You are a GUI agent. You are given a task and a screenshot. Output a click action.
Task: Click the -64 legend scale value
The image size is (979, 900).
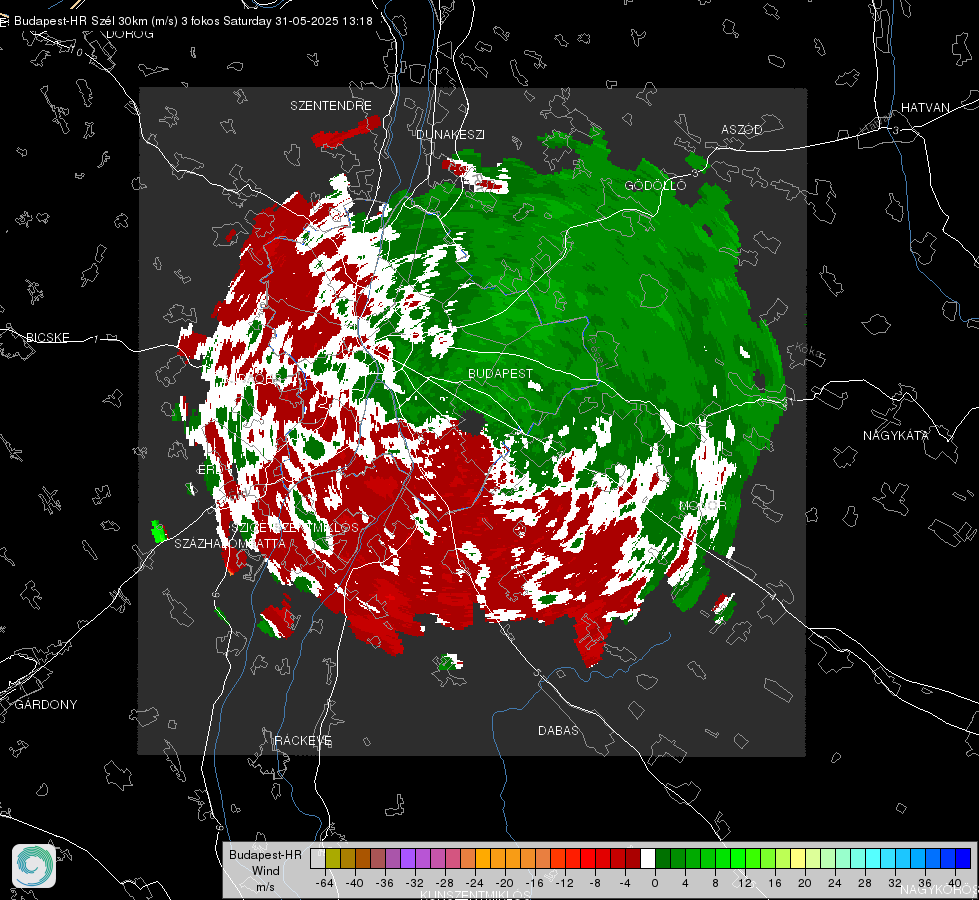click(x=325, y=883)
